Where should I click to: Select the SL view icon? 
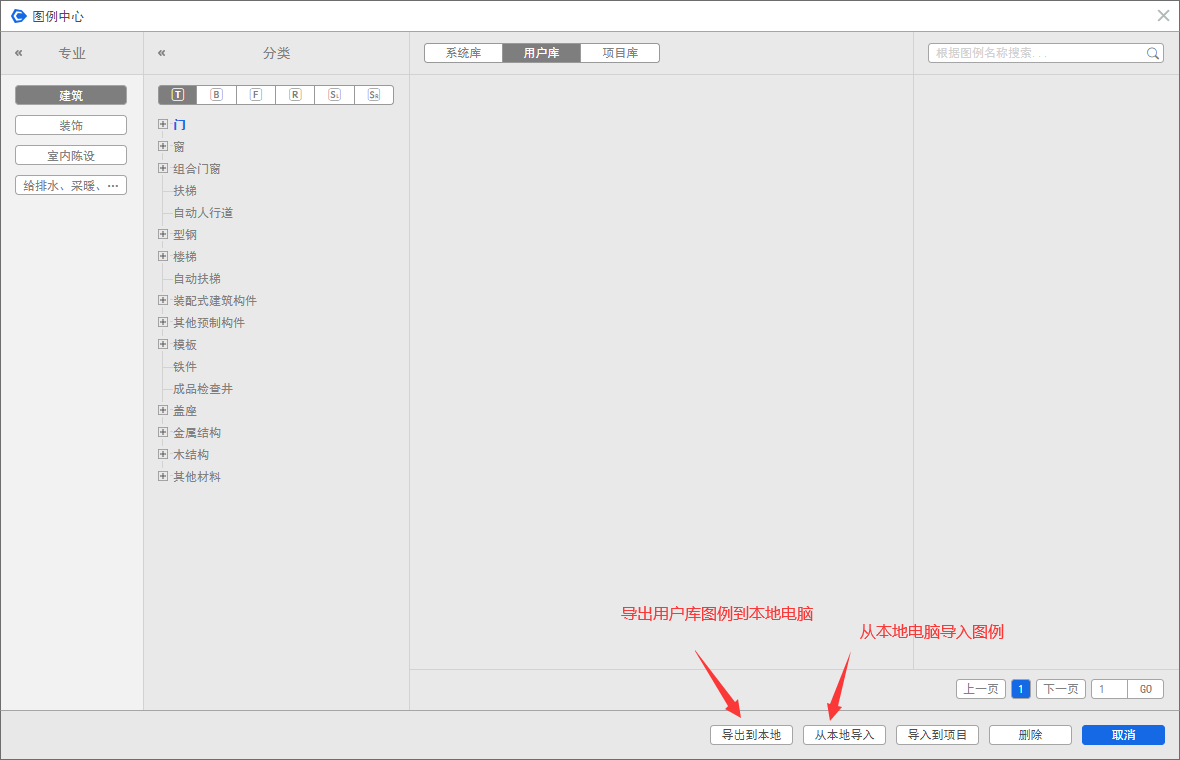point(335,95)
